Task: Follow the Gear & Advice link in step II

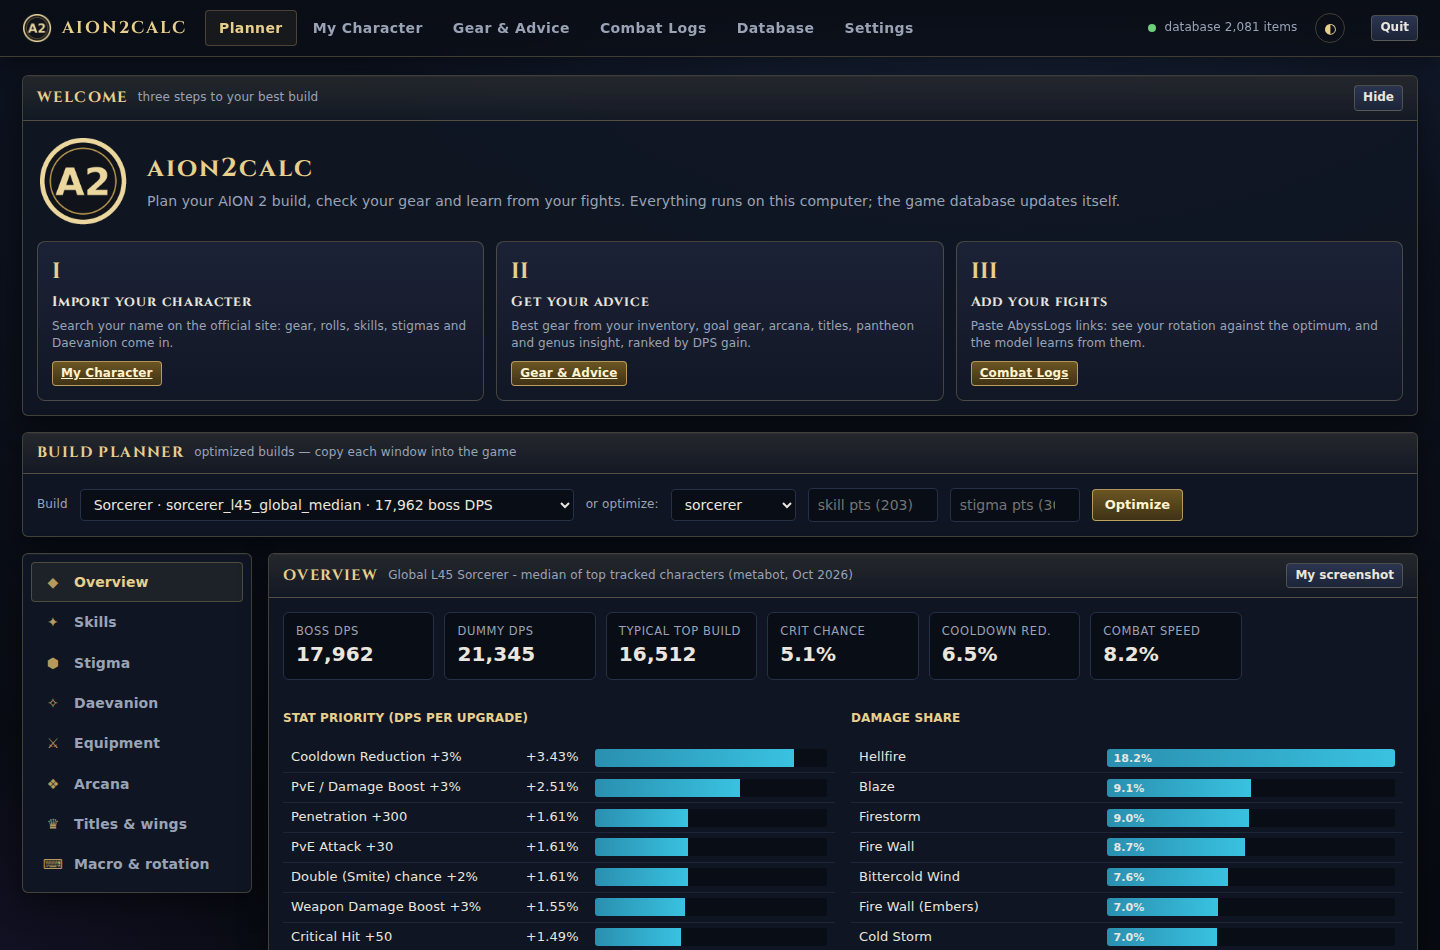Action: (x=569, y=373)
